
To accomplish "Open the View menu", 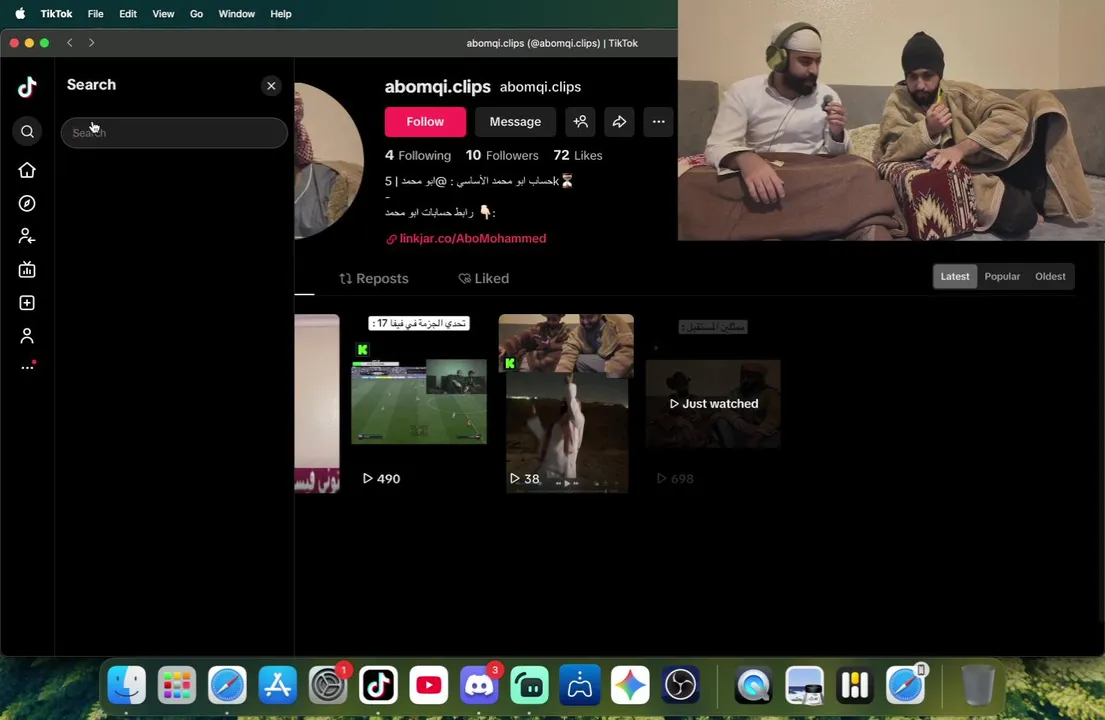I will (163, 13).
